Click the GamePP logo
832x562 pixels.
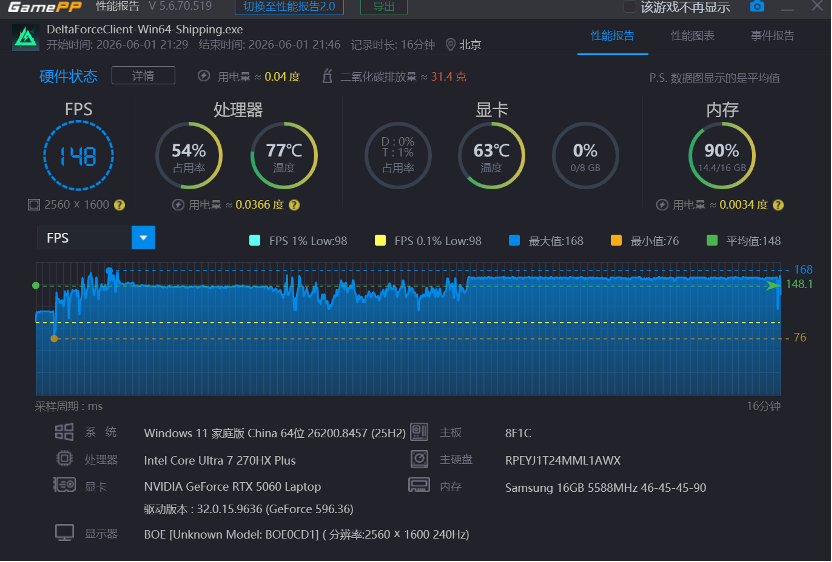tap(45, 7)
